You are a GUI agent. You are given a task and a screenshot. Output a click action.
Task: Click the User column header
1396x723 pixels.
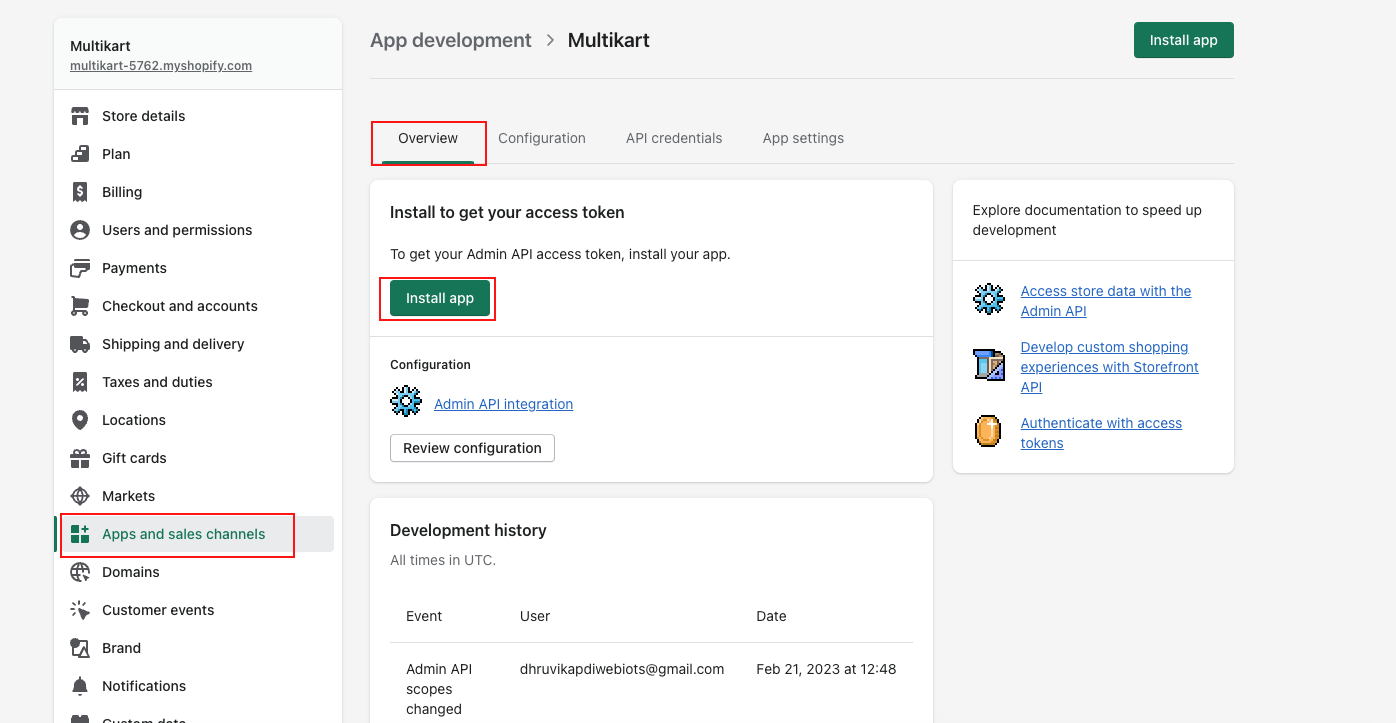(x=535, y=616)
